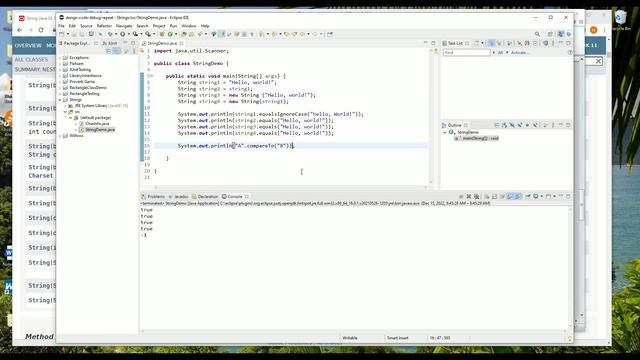The width and height of the screenshot is (640, 360).
Task: Switch to the Problems tab
Action: [153, 197]
